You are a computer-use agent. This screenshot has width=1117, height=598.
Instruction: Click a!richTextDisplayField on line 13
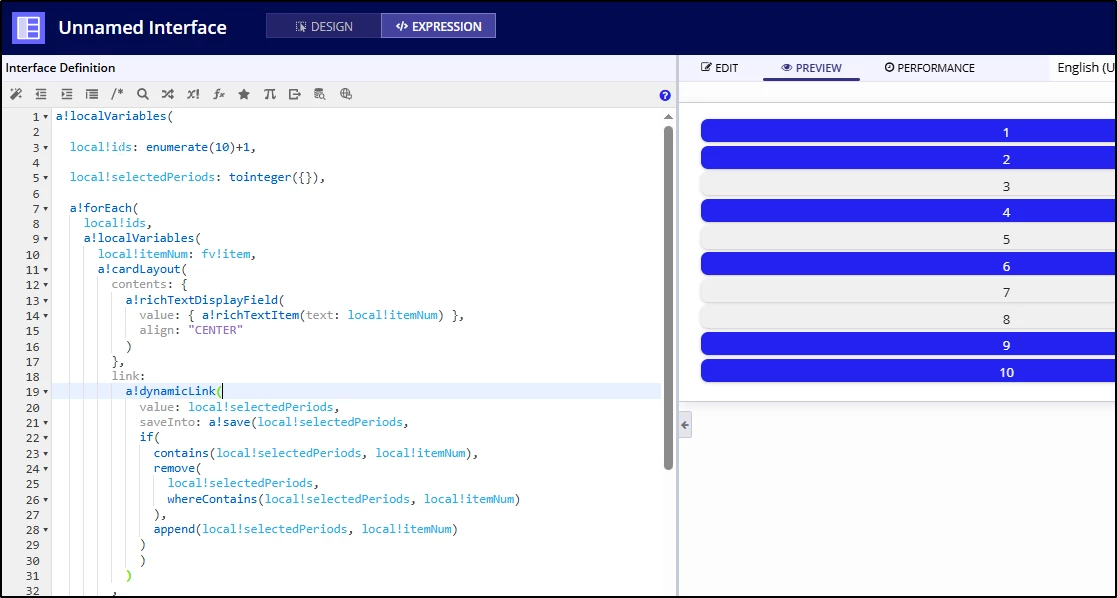202,300
